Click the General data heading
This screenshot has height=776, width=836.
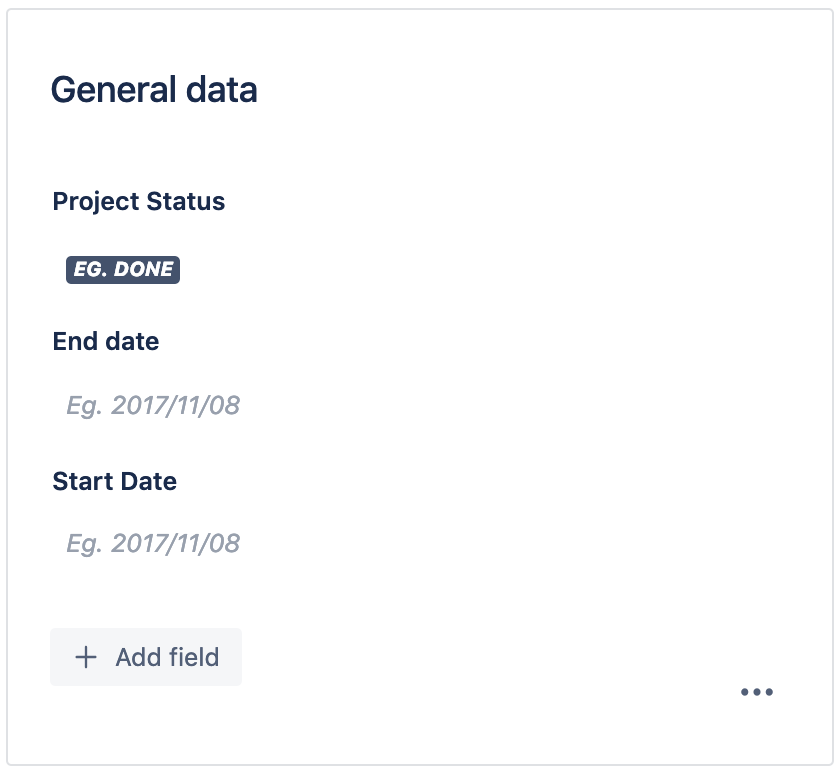pos(154,90)
